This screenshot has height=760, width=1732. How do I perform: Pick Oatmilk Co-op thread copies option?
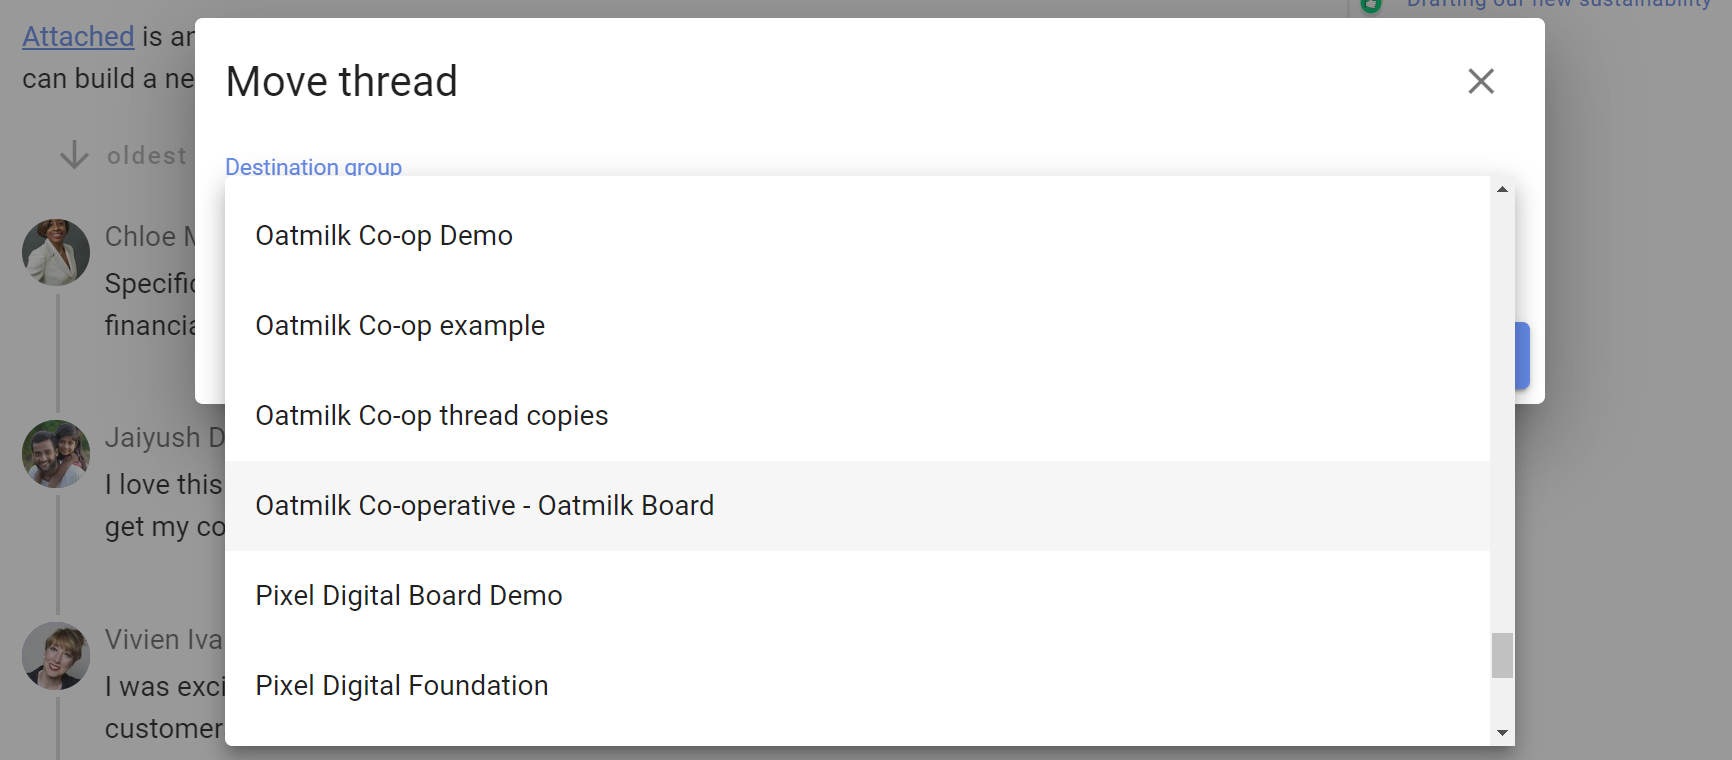pos(431,416)
